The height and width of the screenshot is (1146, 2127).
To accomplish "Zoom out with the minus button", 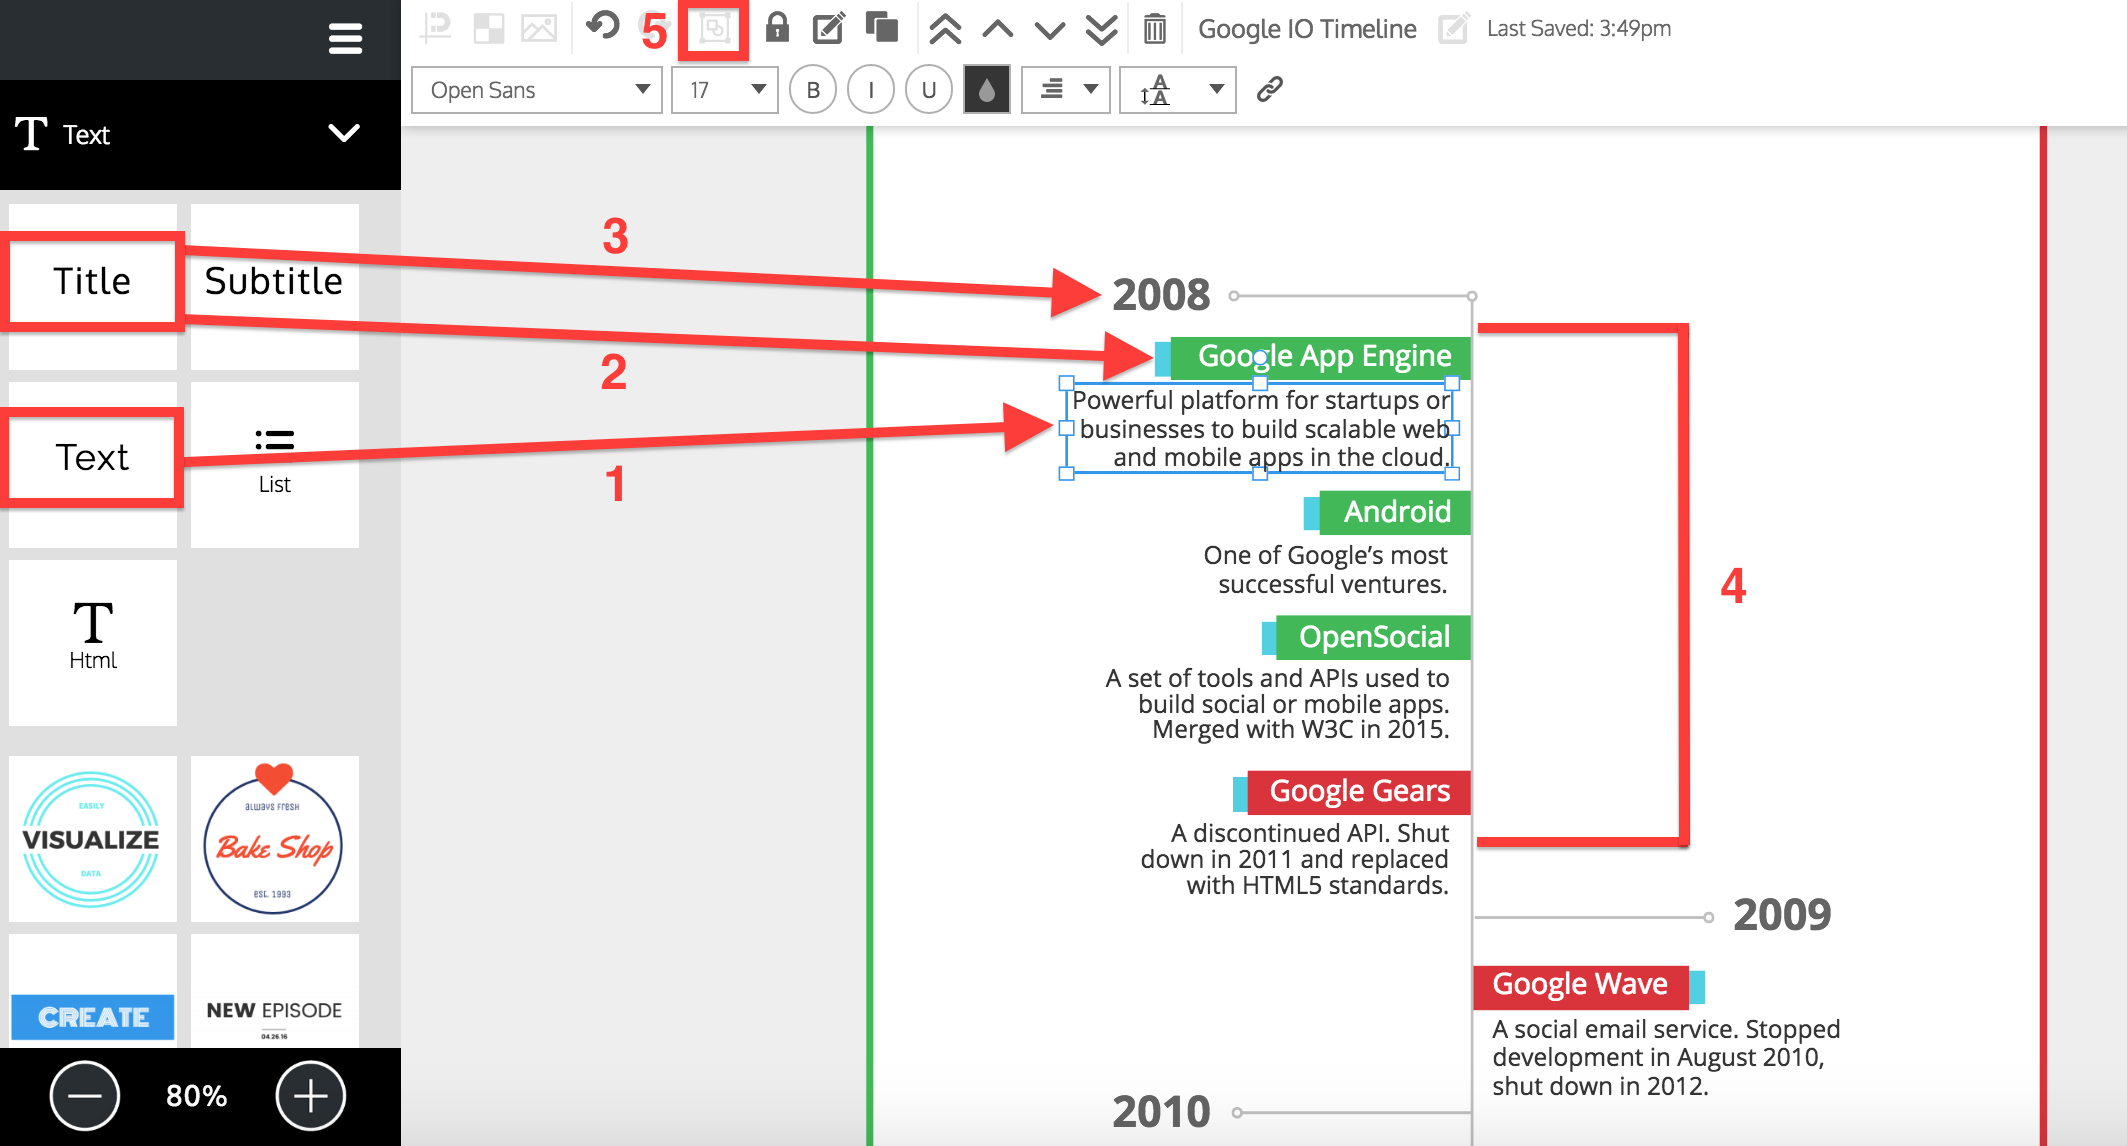I will [85, 1096].
